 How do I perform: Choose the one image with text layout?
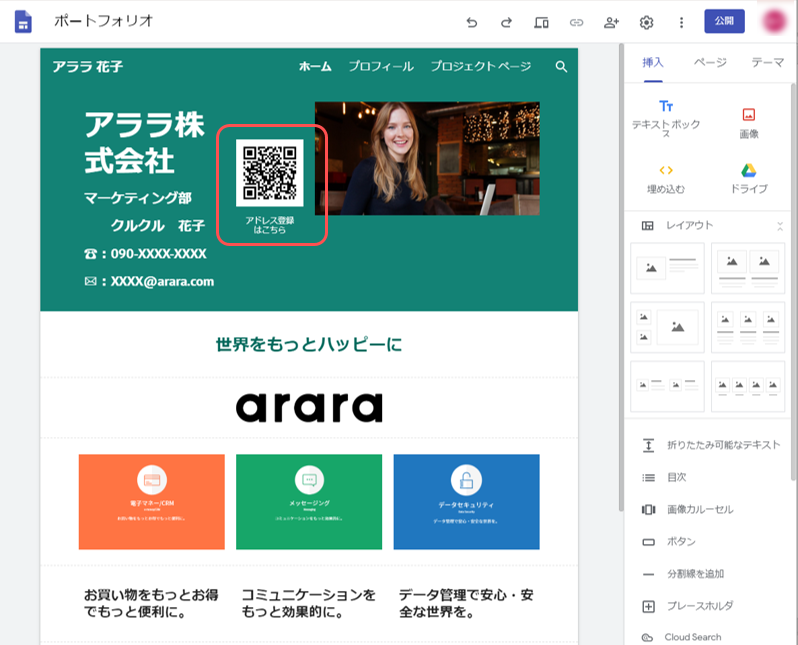(667, 268)
